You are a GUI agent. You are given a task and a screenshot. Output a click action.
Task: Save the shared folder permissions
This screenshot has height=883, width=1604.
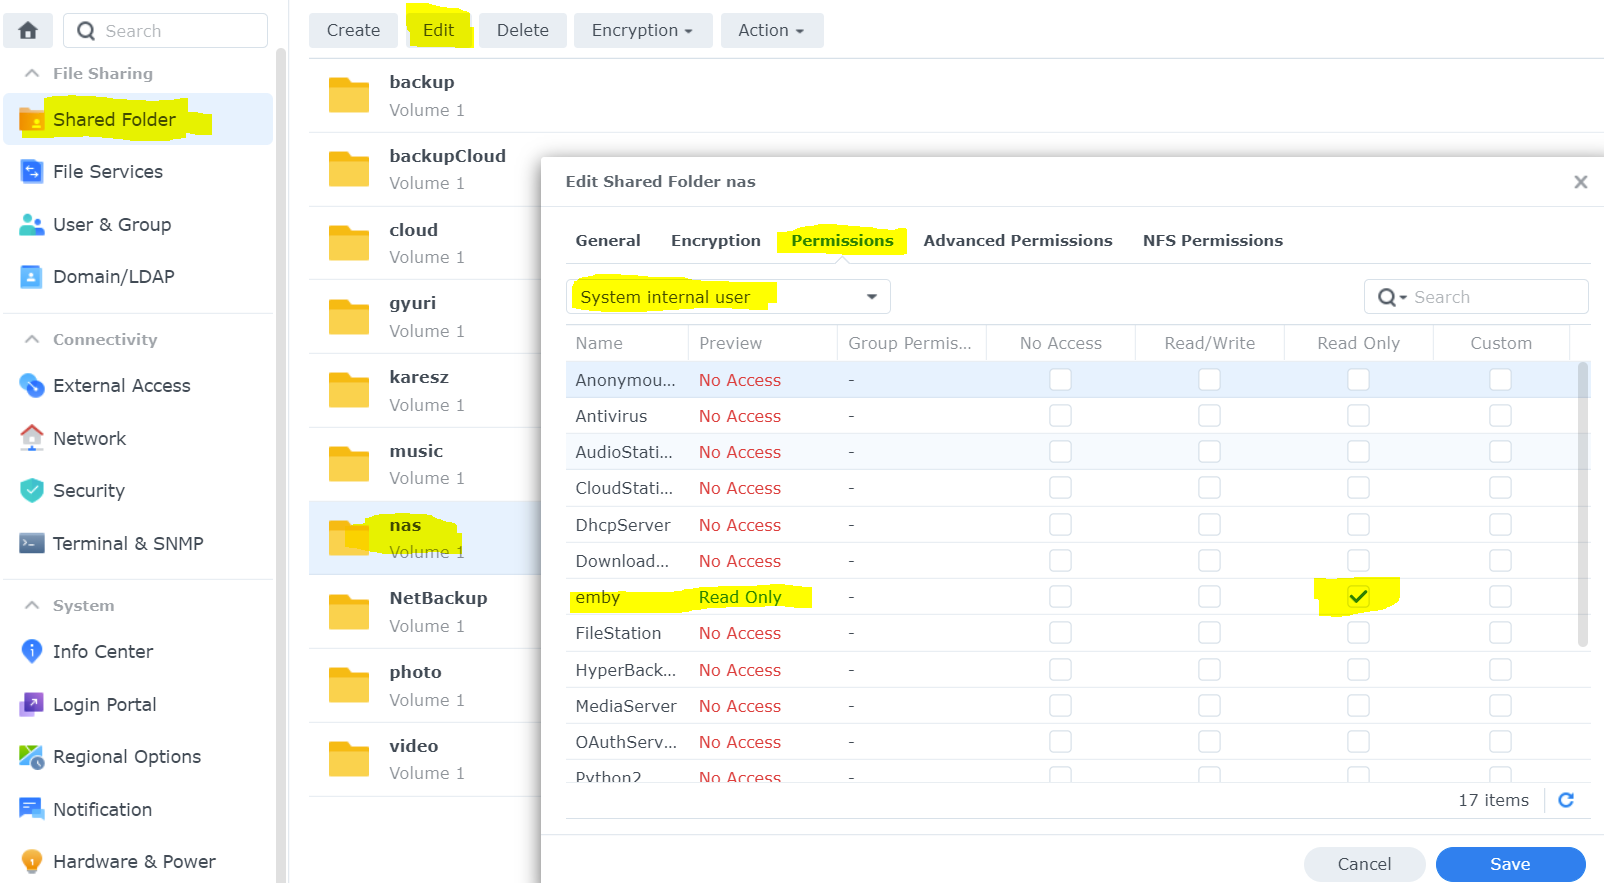pos(1510,864)
